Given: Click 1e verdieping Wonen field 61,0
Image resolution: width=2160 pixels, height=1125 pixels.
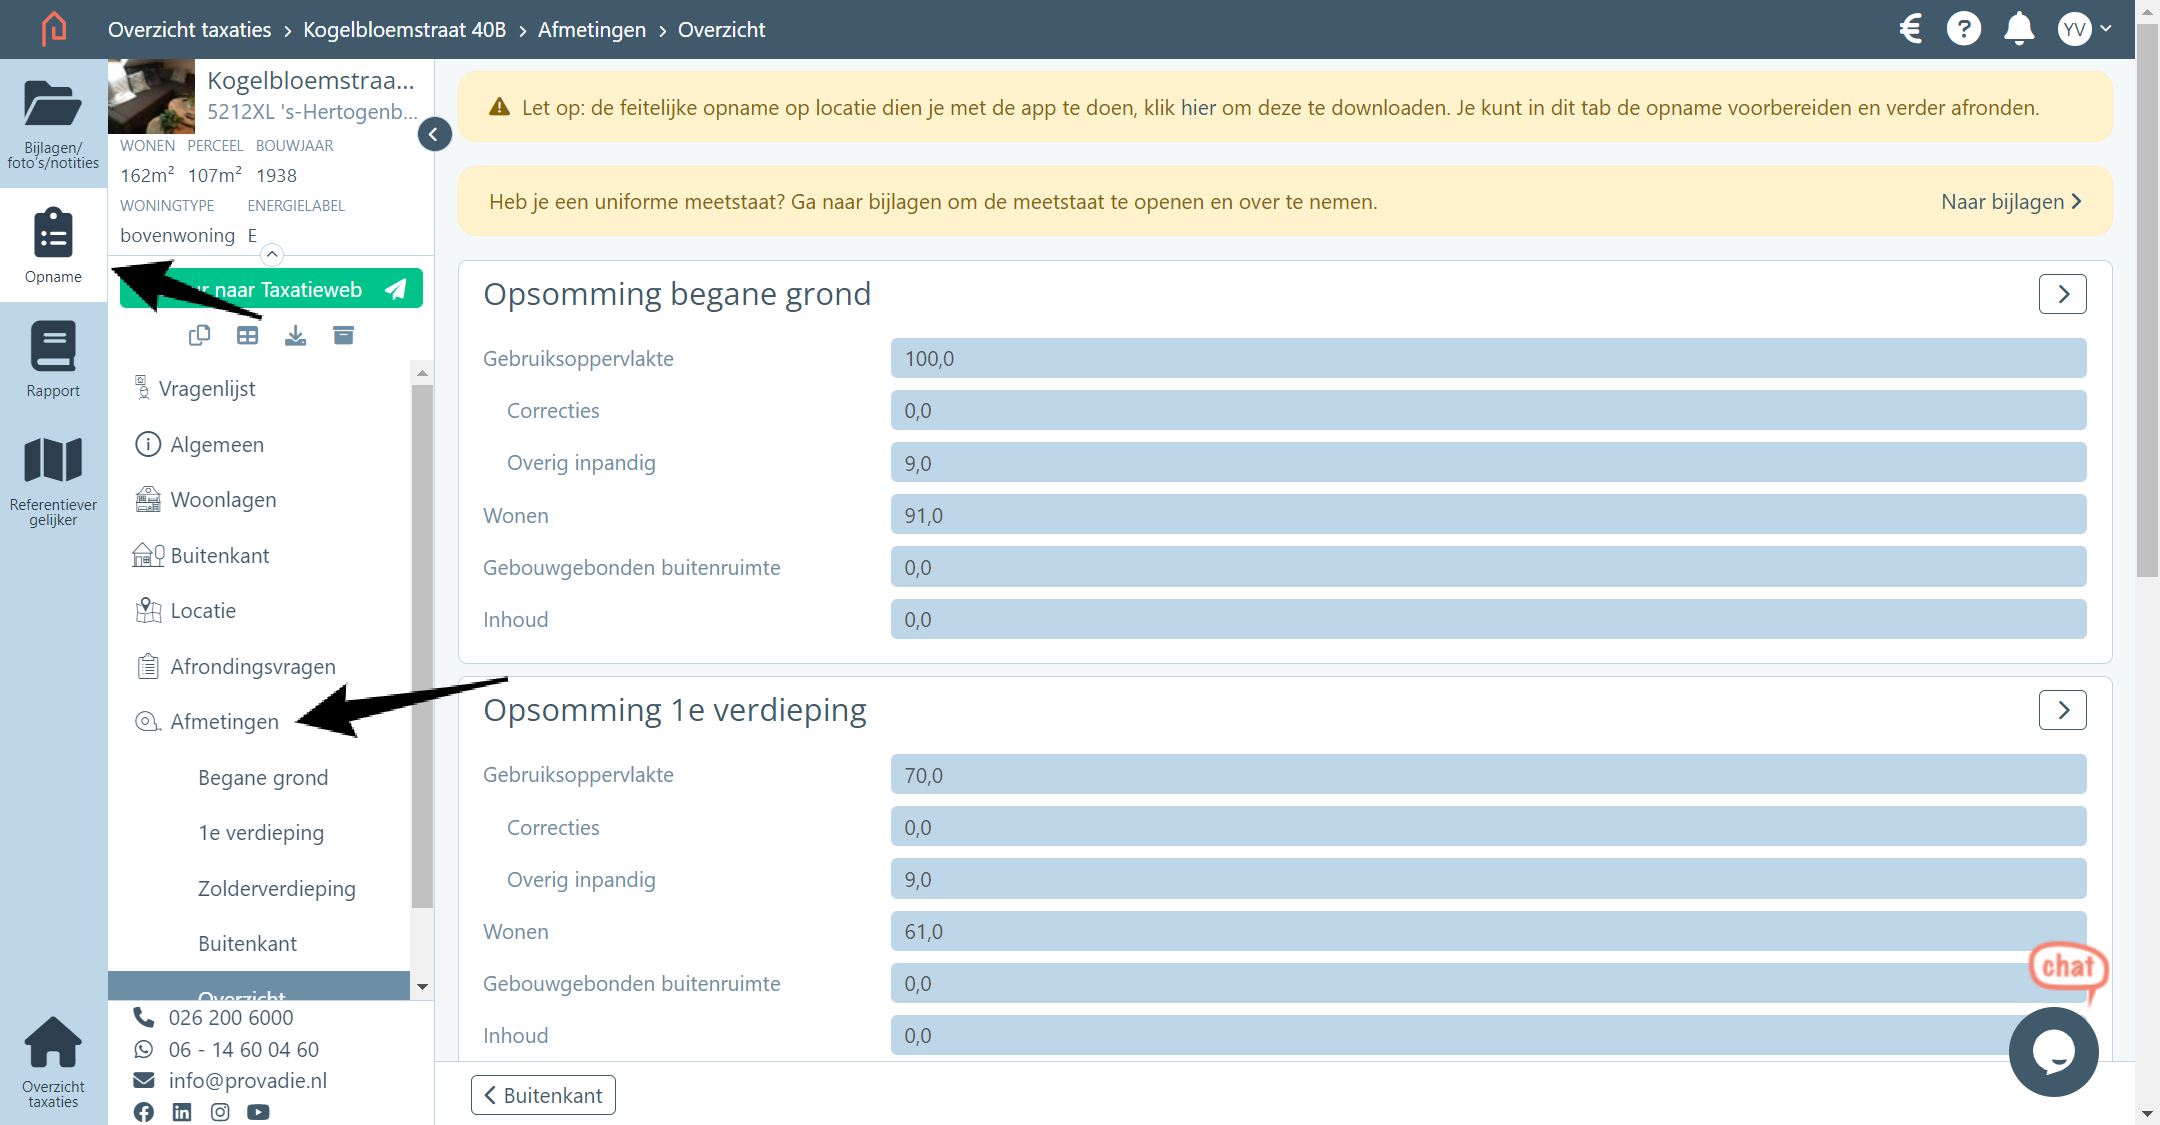Looking at the screenshot, I should [x=1488, y=931].
